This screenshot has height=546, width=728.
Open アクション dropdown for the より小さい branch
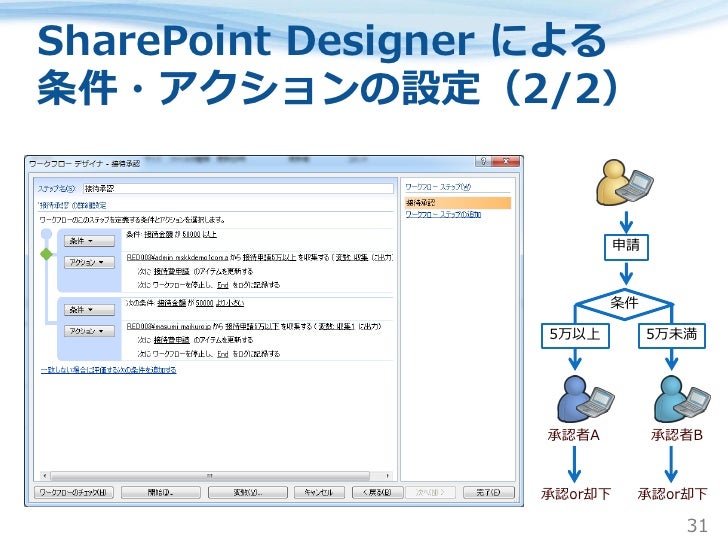tap(89, 331)
